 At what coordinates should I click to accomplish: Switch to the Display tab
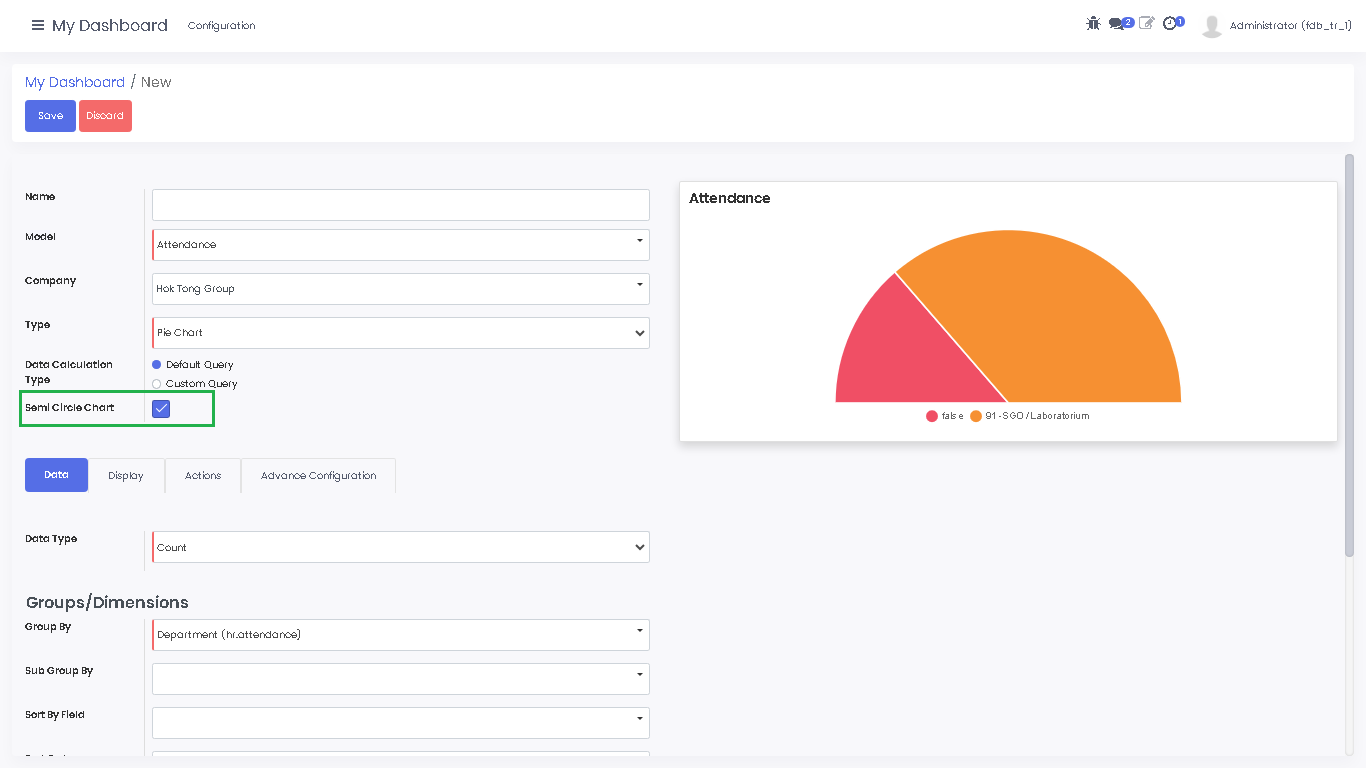pyautogui.click(x=126, y=476)
